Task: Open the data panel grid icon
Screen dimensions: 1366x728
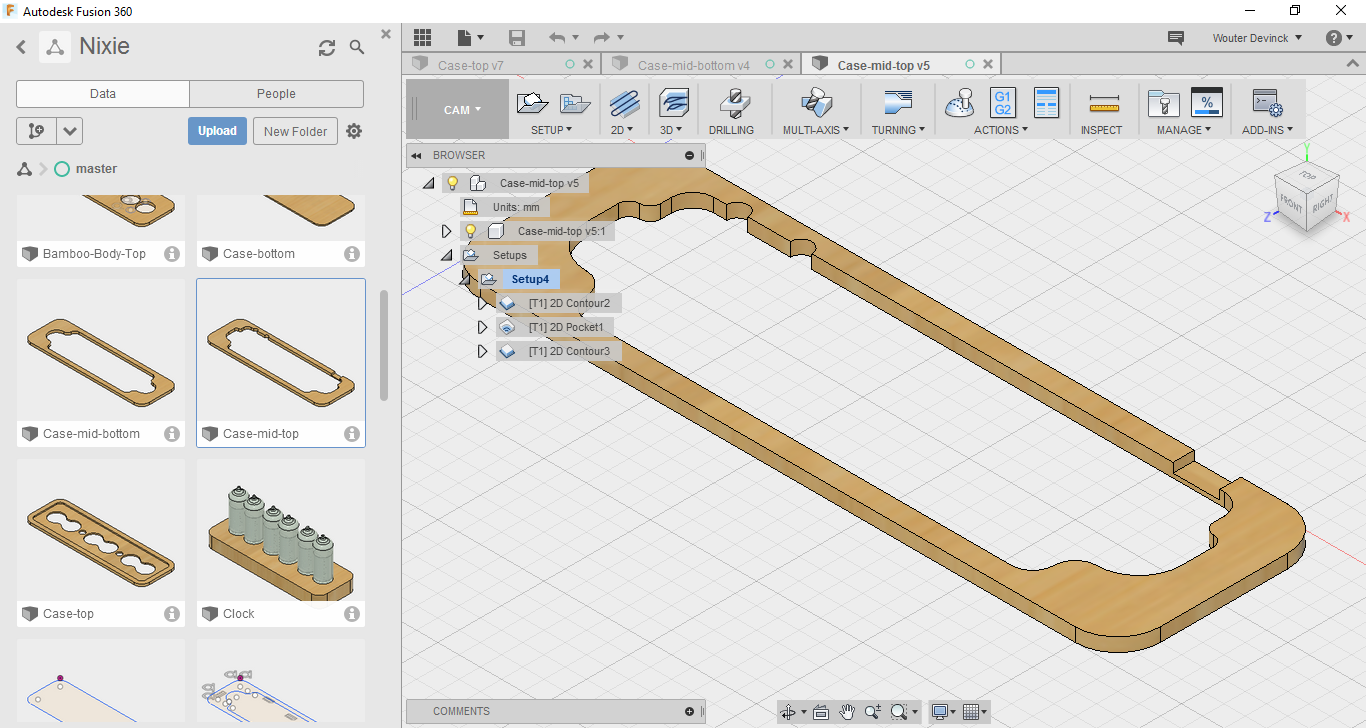Action: click(x=422, y=38)
